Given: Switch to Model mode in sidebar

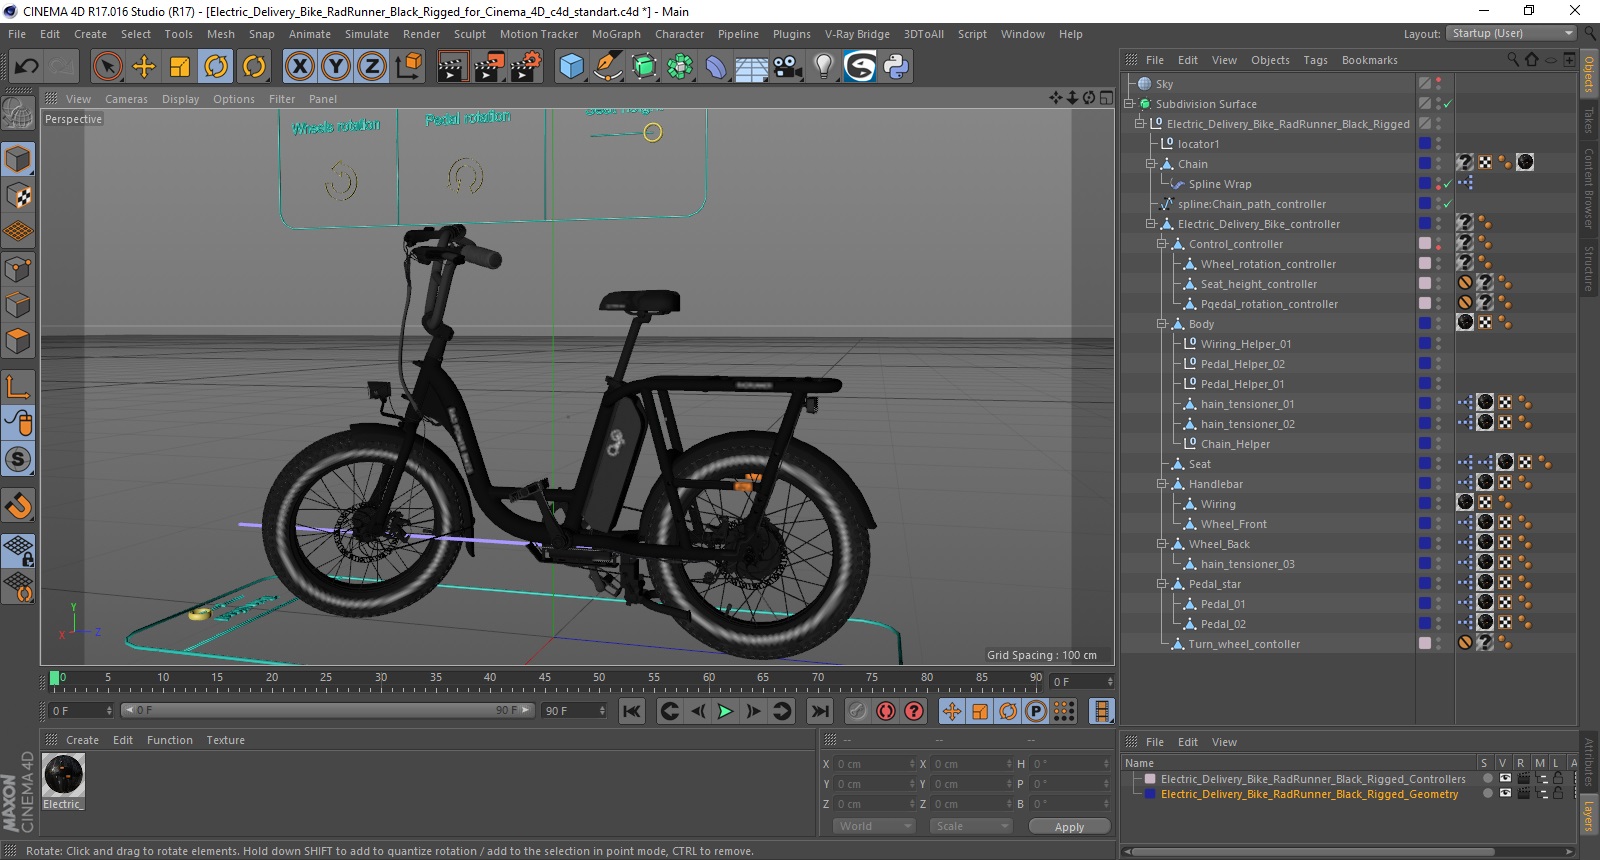Looking at the screenshot, I should pos(18,160).
